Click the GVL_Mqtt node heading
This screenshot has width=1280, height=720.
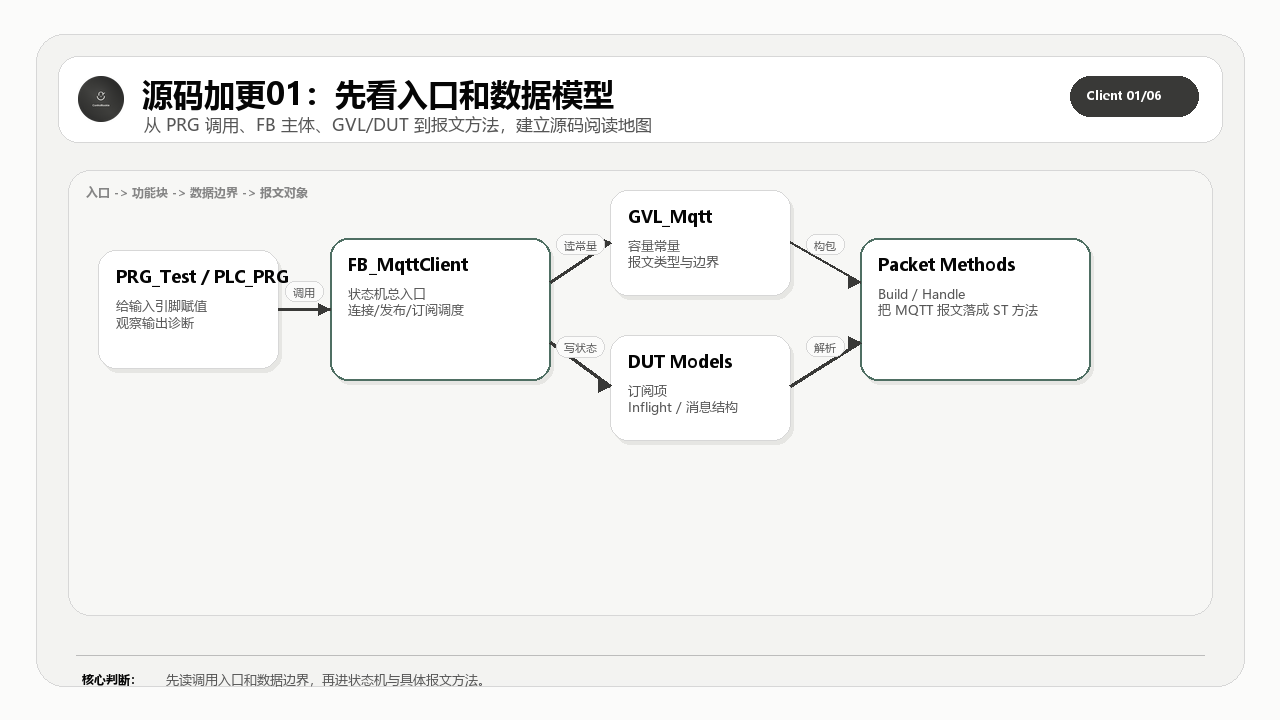pos(670,217)
